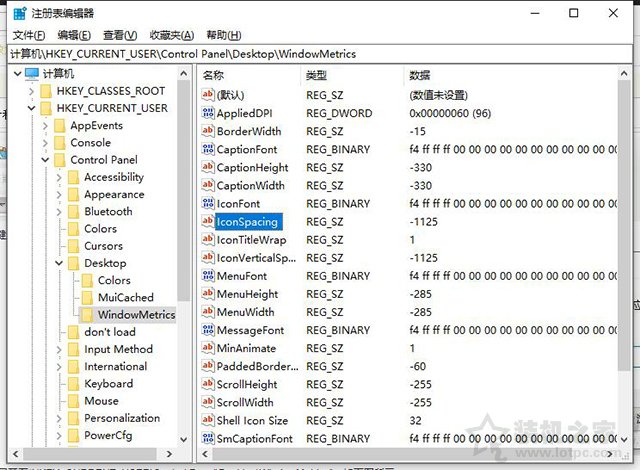Open the 收藏夹(A) menu

(x=171, y=35)
